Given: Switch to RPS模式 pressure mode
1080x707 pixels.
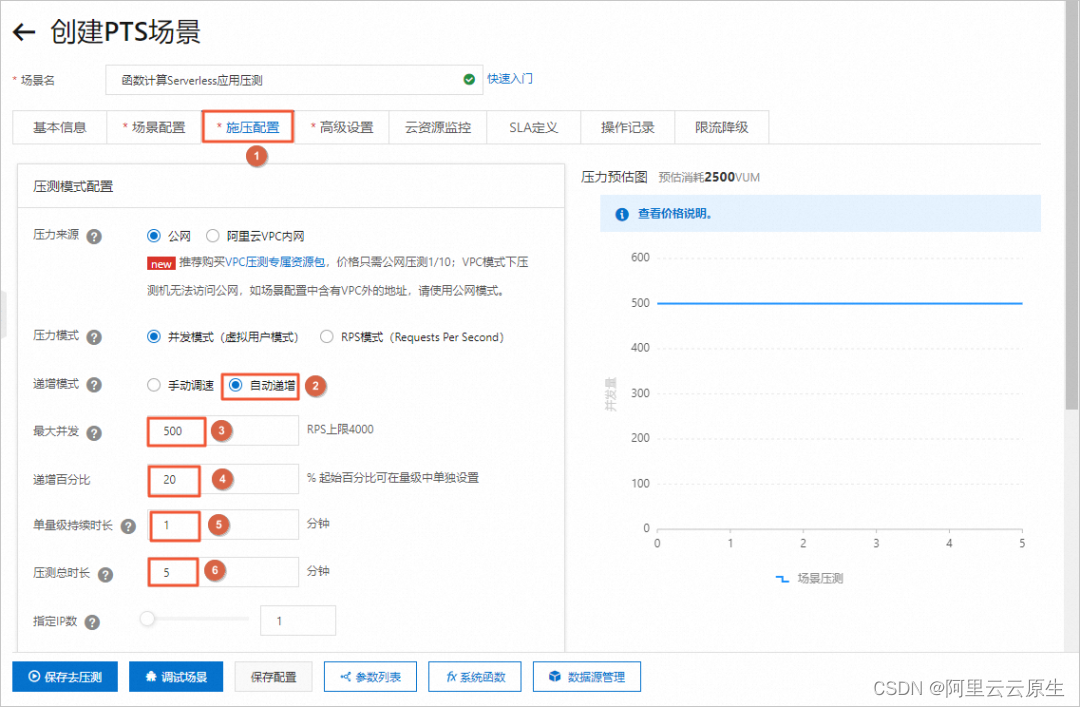Looking at the screenshot, I should [x=327, y=337].
